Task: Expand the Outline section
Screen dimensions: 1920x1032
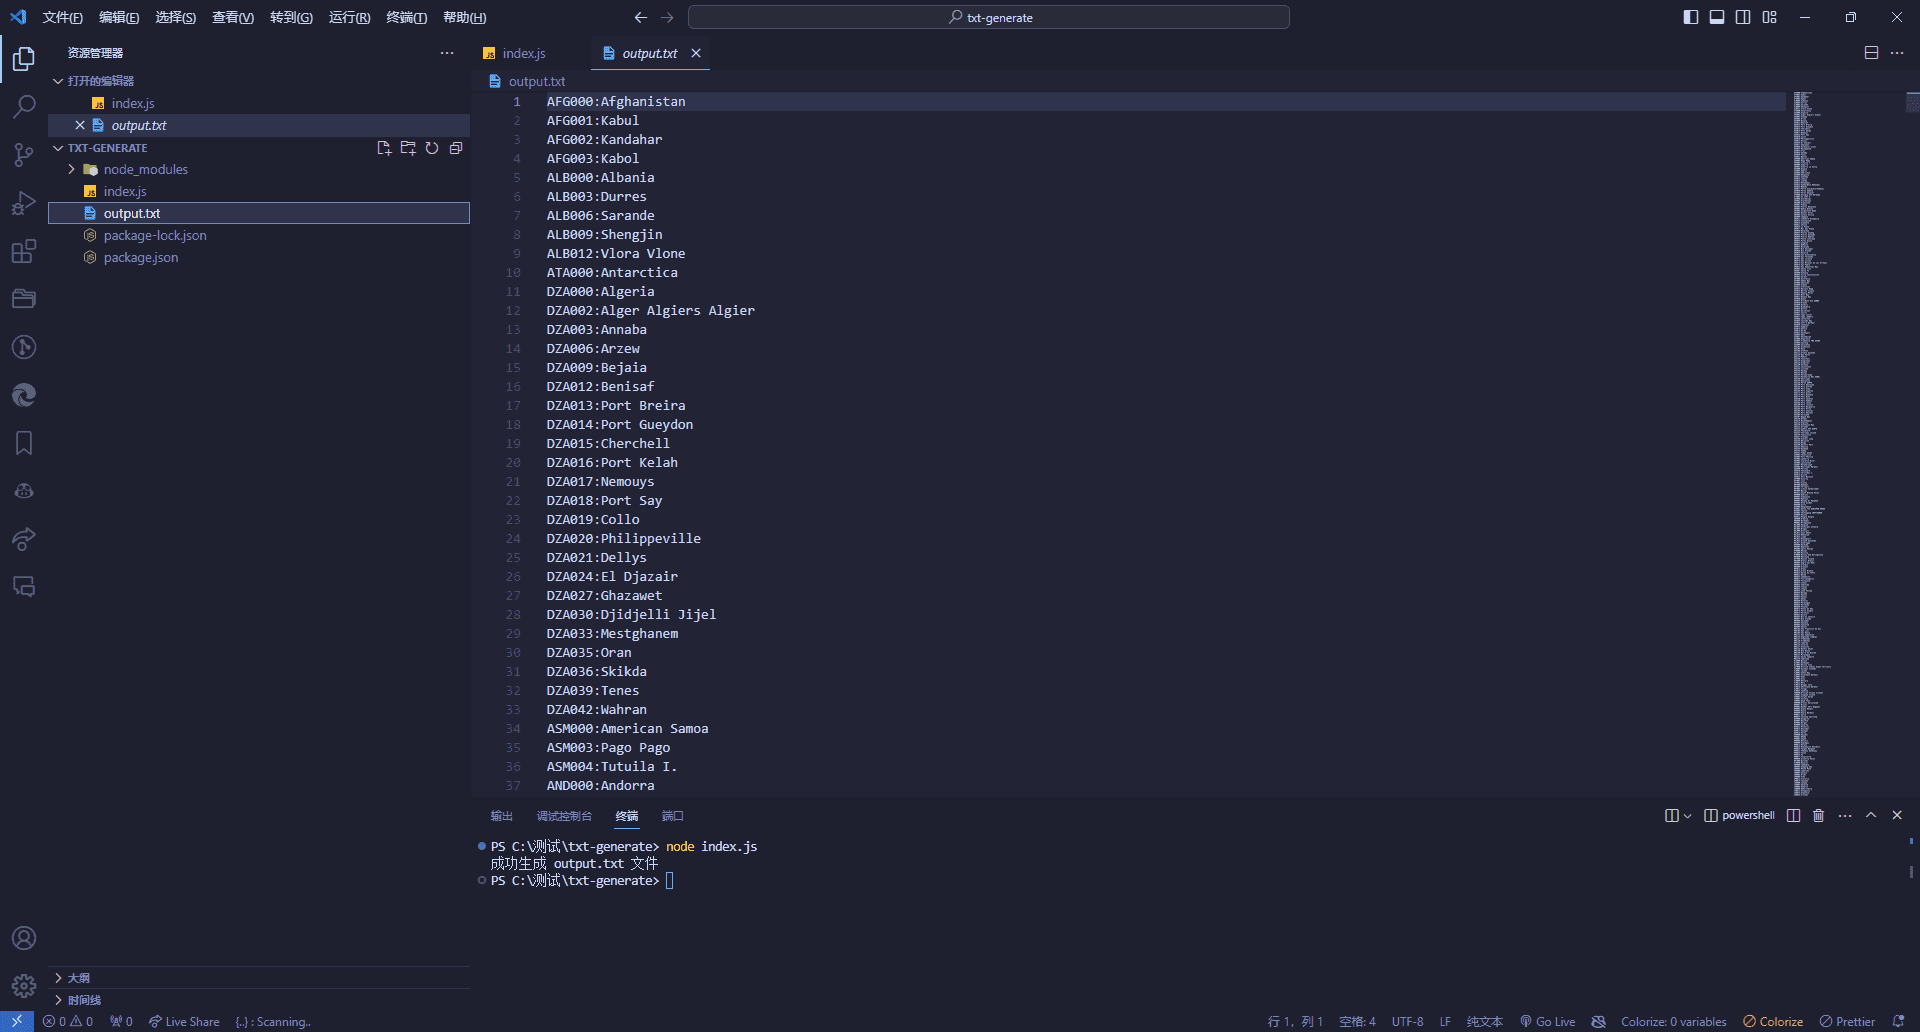Action: pyautogui.click(x=259, y=978)
